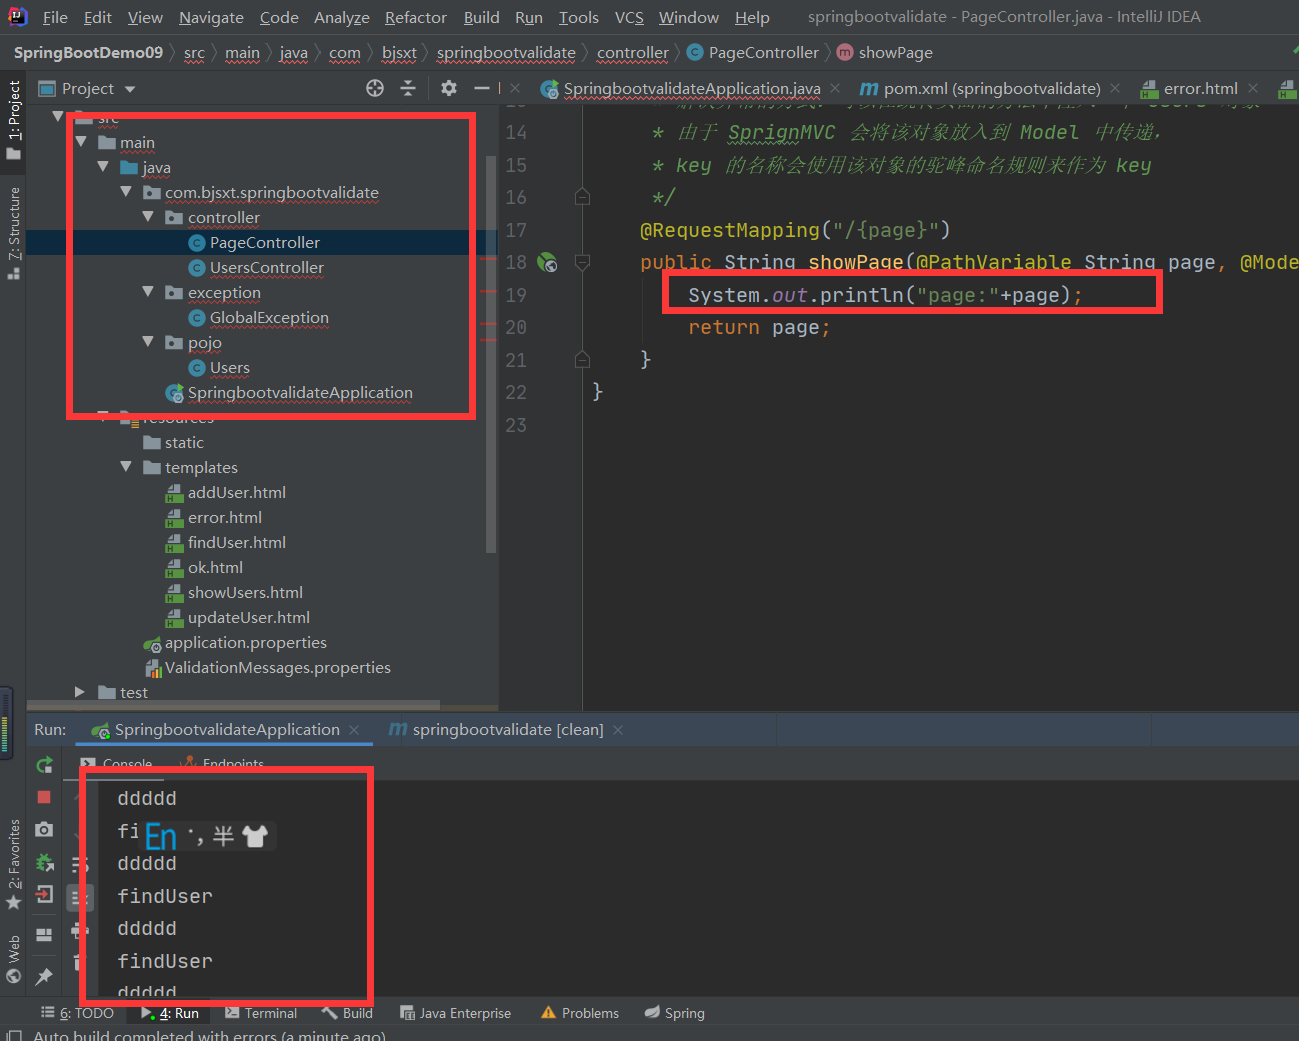Click the locate-file target icon in Project panel

pos(375,88)
